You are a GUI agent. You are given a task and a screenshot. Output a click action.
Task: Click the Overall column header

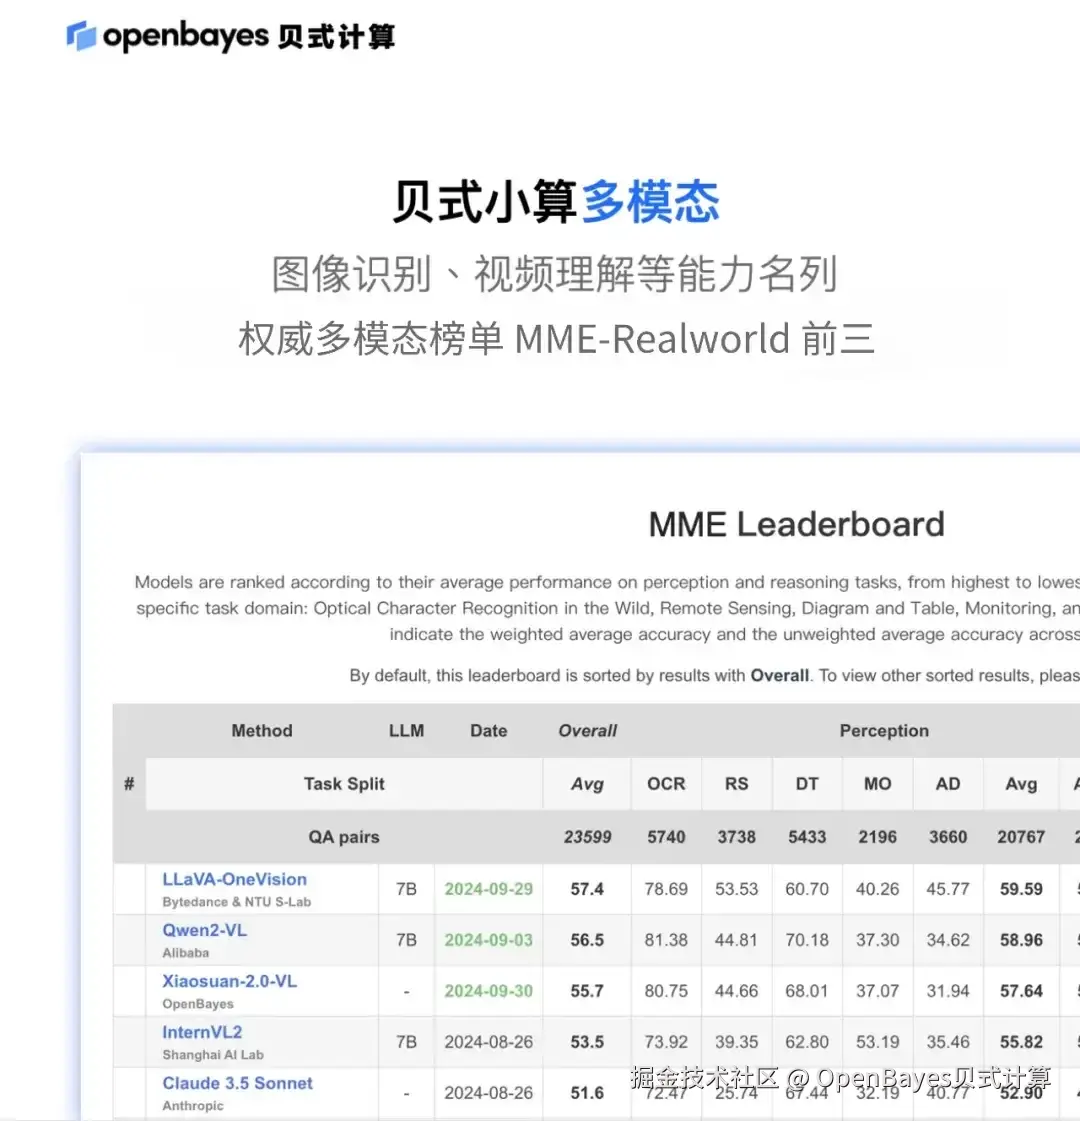(x=588, y=731)
